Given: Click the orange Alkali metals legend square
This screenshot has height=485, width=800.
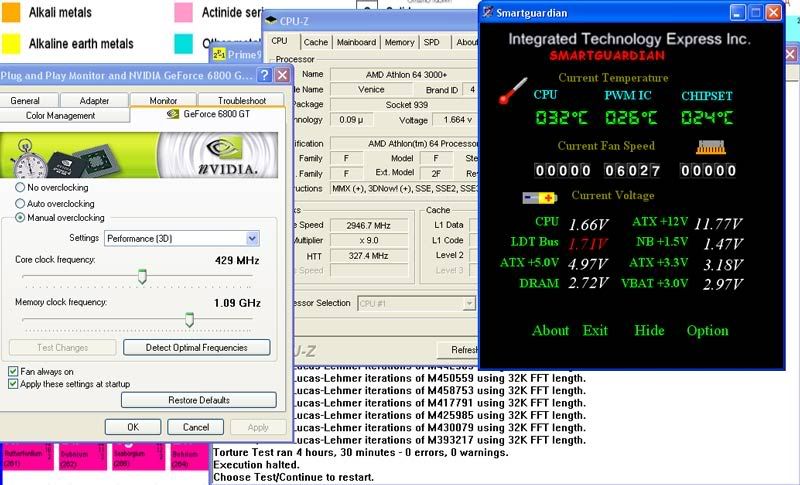Looking at the screenshot, I should click(x=11, y=12).
